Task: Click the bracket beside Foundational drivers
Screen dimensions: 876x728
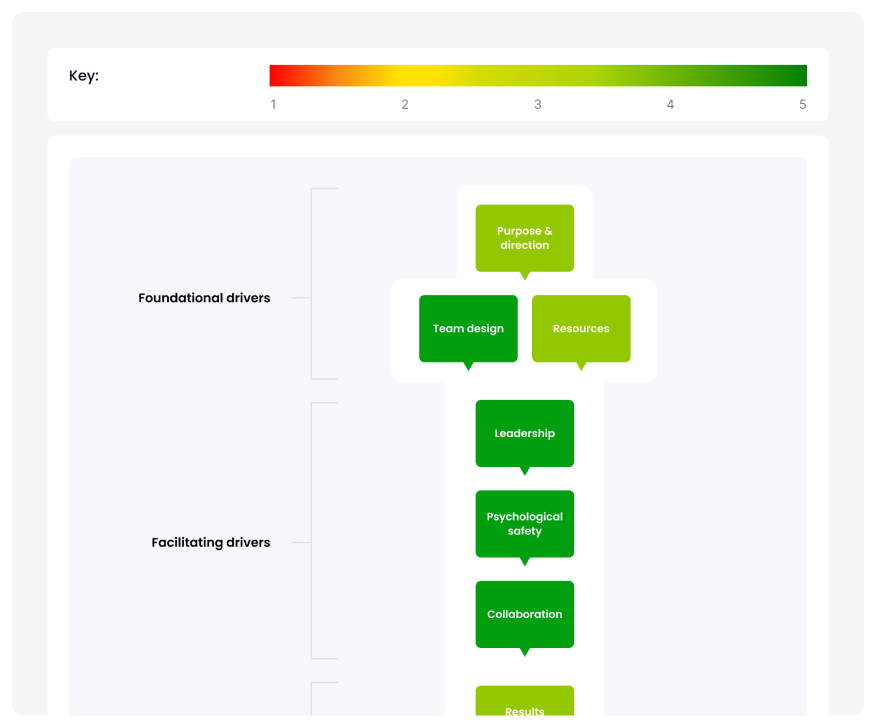Action: (x=313, y=284)
